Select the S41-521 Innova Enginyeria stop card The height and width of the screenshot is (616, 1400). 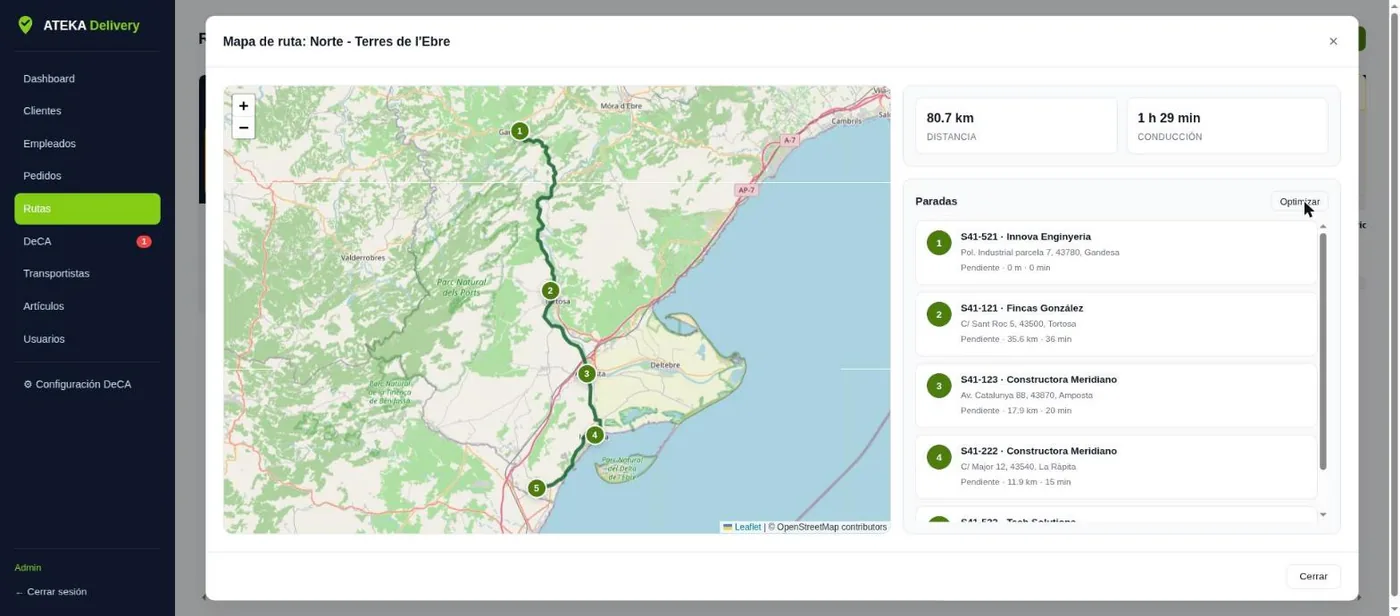coord(1116,253)
